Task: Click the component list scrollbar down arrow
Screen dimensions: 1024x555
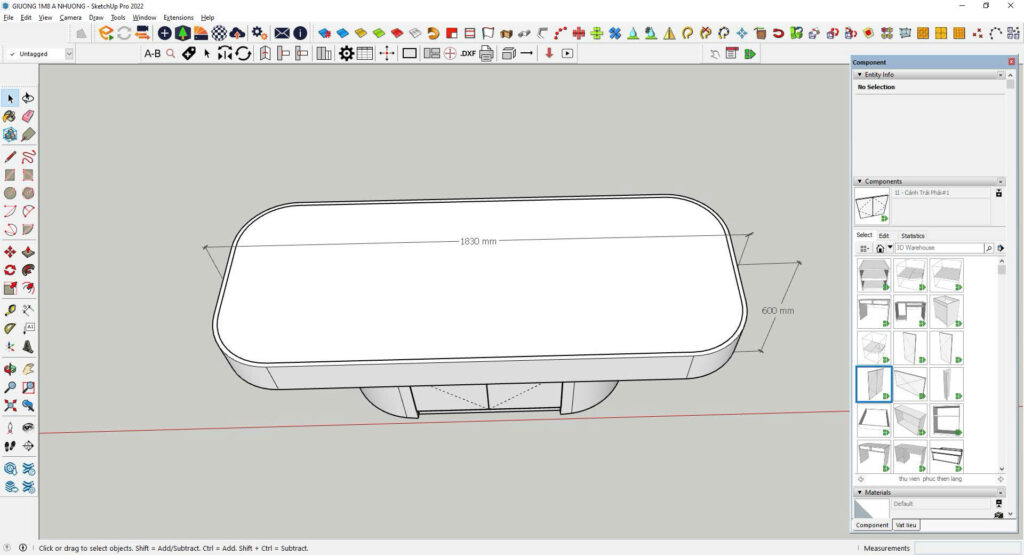Action: [x=1002, y=469]
